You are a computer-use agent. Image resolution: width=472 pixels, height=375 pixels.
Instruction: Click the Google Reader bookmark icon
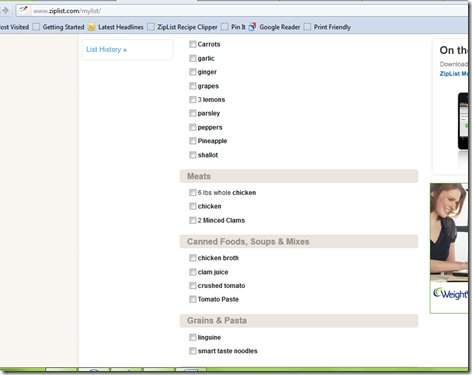253,27
